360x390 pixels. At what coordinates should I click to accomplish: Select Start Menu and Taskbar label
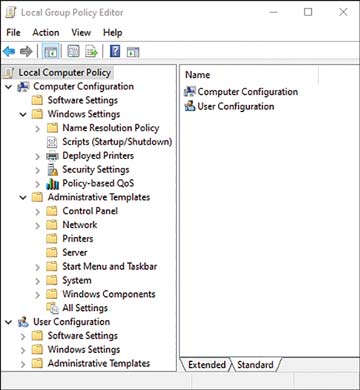[x=110, y=267]
